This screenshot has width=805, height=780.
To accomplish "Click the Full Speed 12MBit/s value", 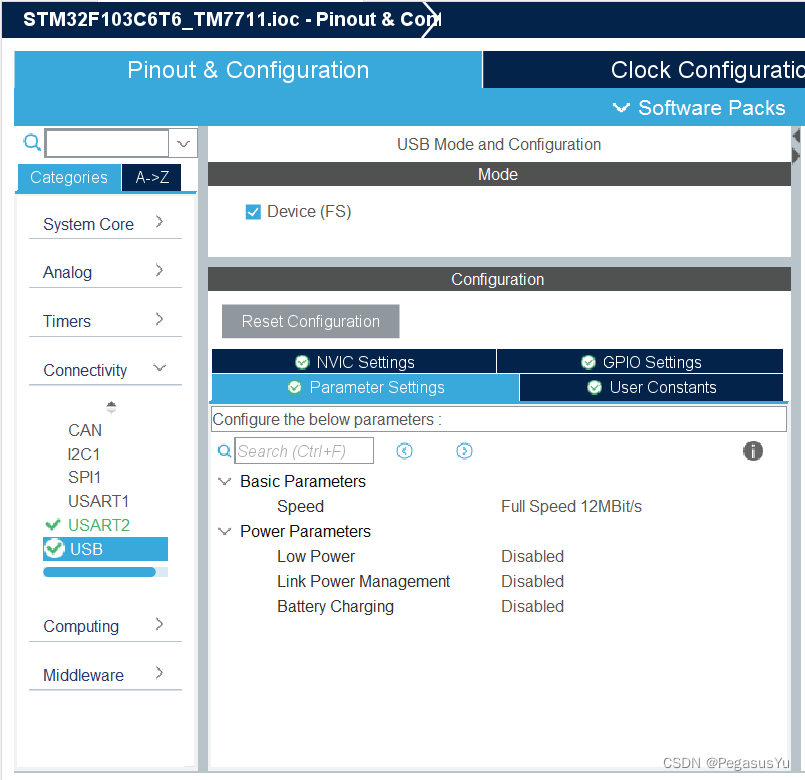I will [x=571, y=506].
